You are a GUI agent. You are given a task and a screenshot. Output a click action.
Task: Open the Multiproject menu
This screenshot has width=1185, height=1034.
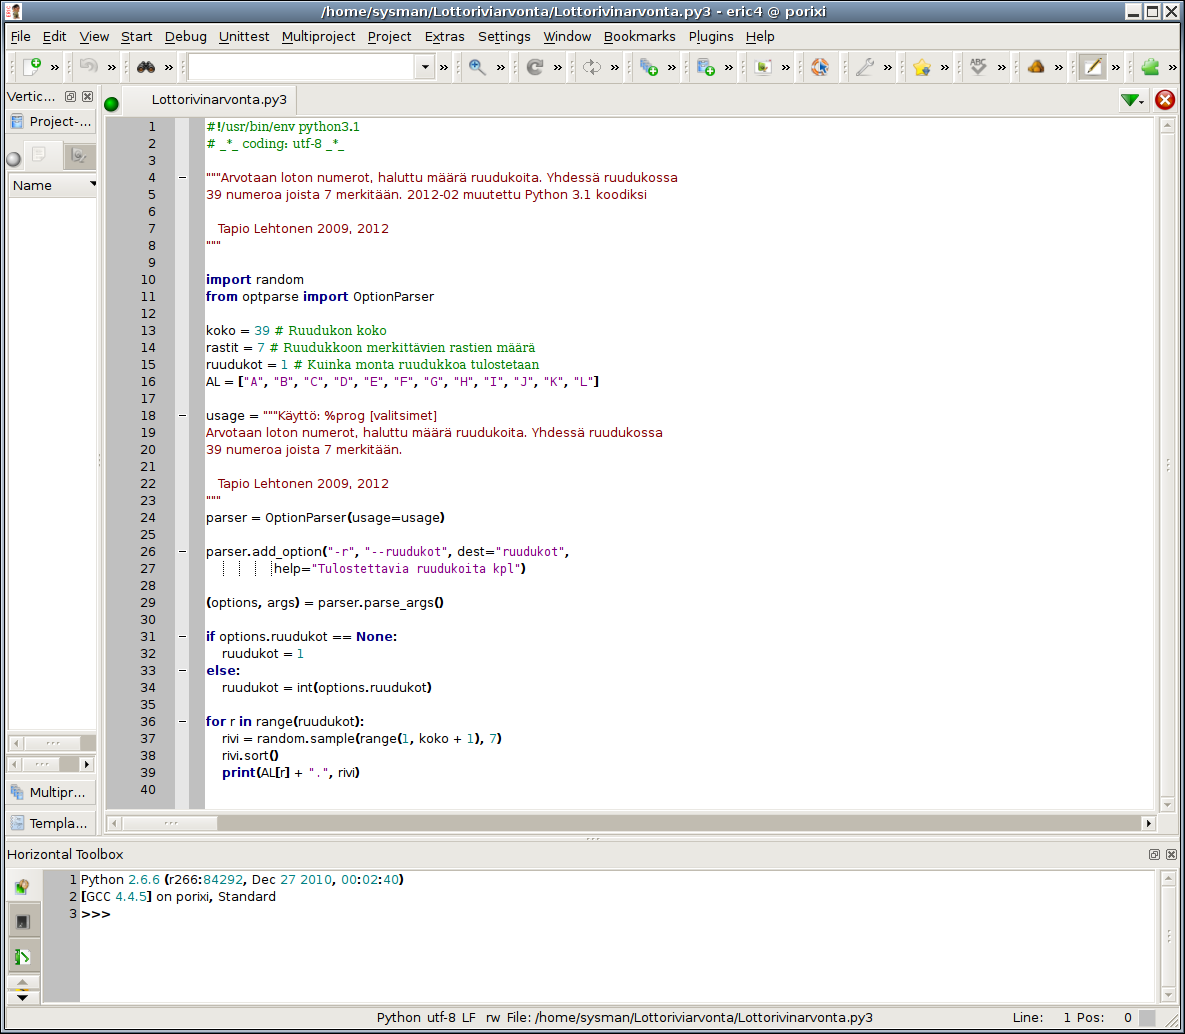pyautogui.click(x=318, y=36)
